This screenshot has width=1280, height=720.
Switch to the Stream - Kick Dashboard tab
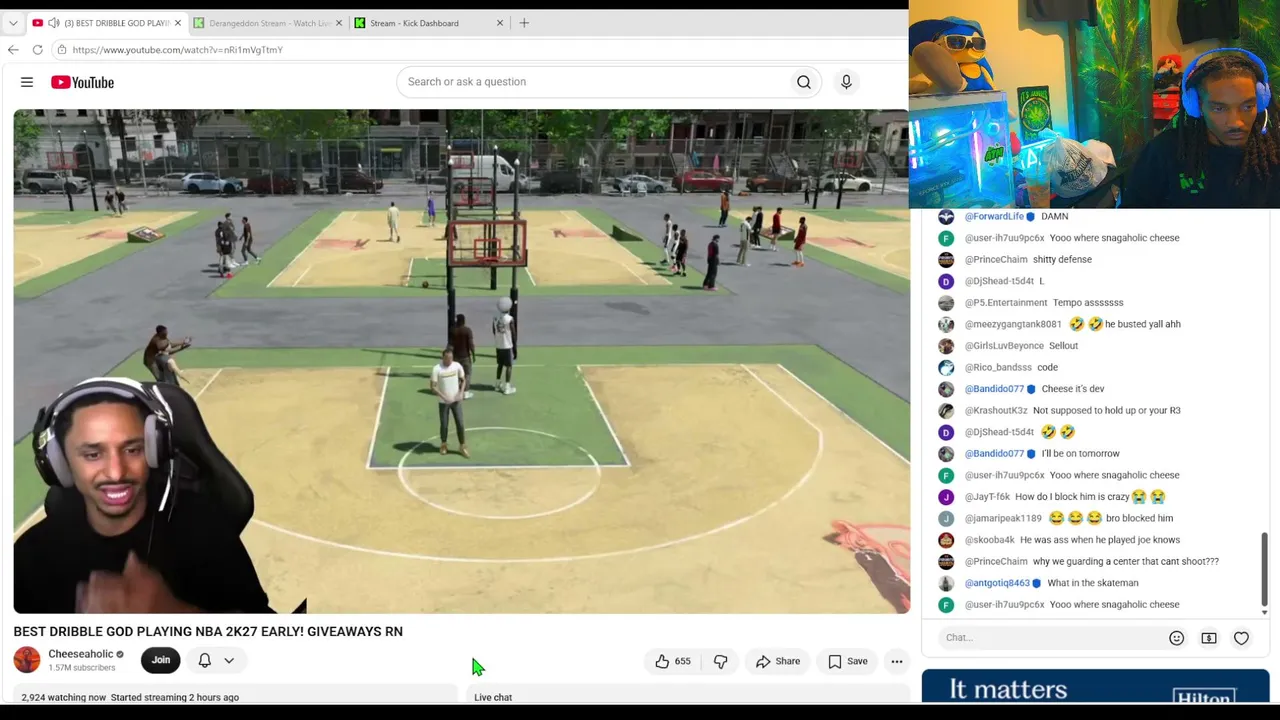point(430,23)
